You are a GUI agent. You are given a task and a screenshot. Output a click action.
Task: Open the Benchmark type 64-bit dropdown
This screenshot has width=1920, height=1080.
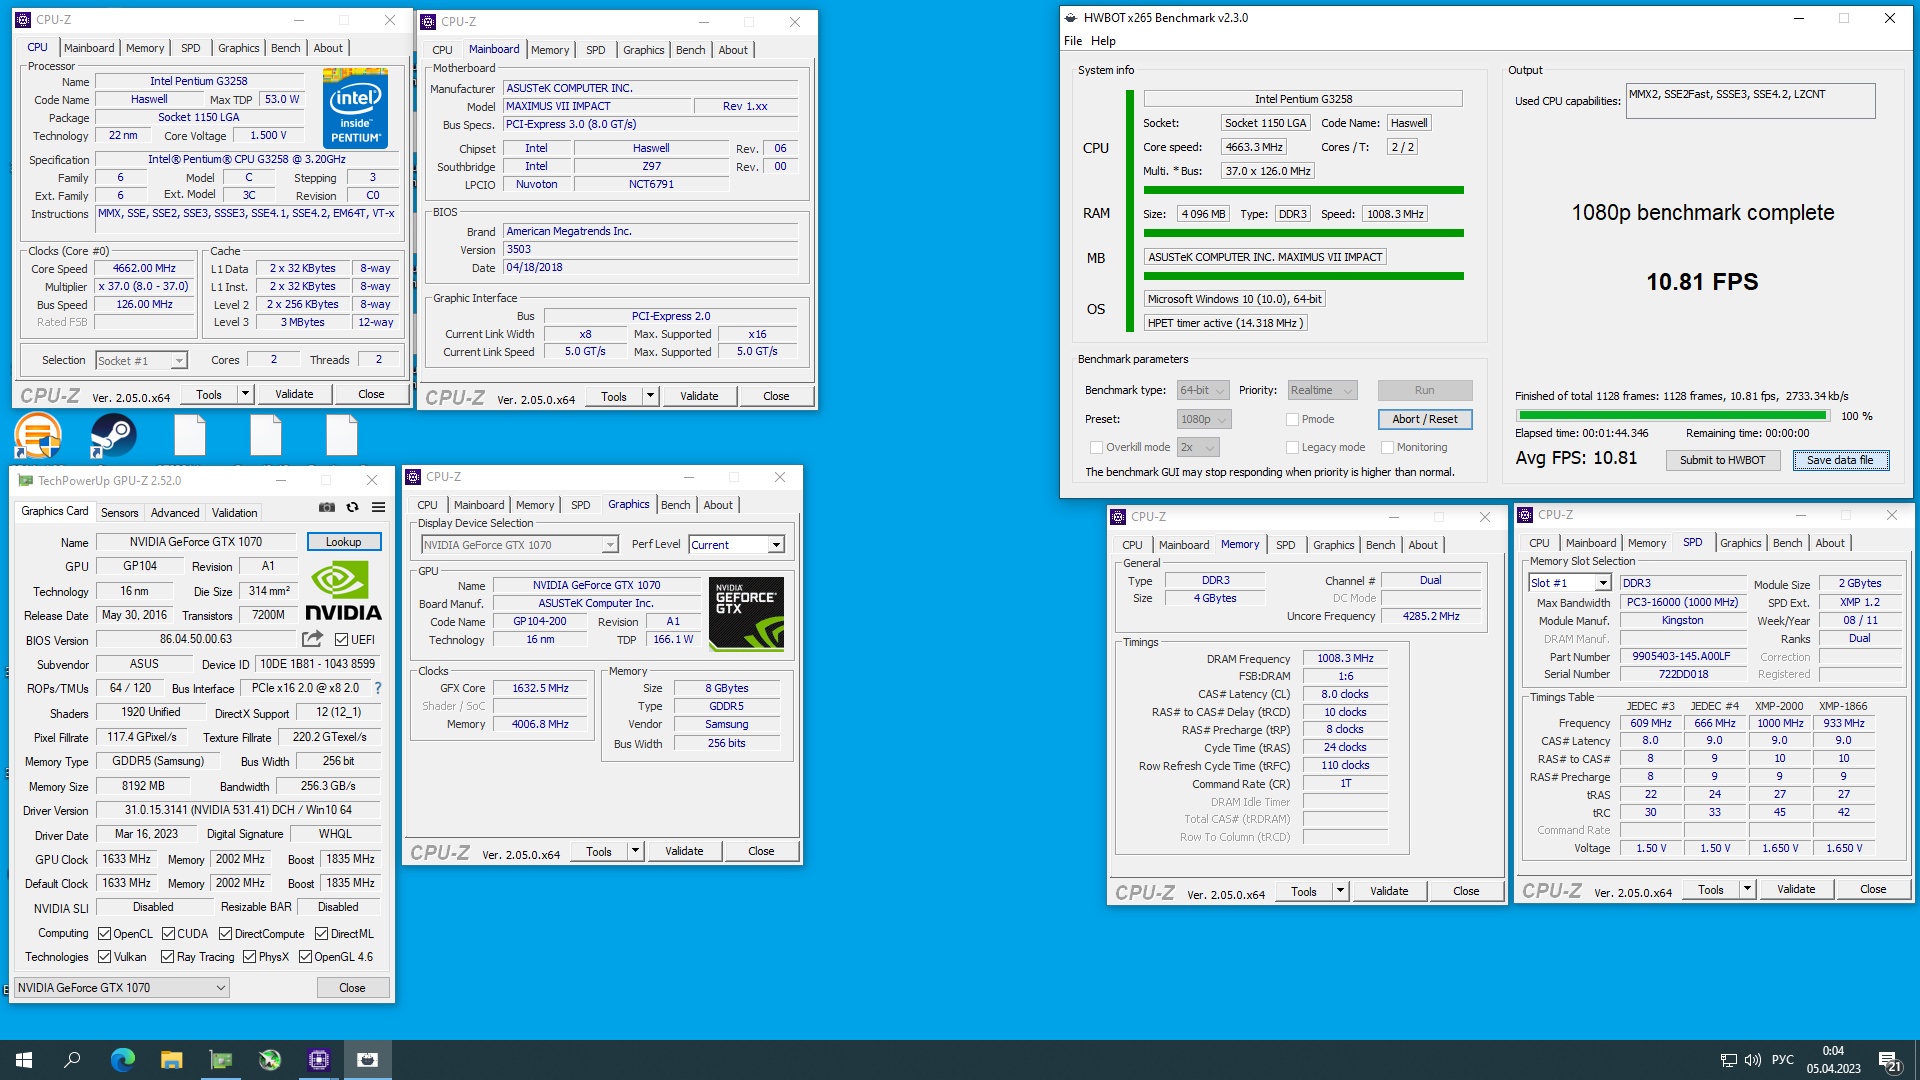click(1201, 391)
